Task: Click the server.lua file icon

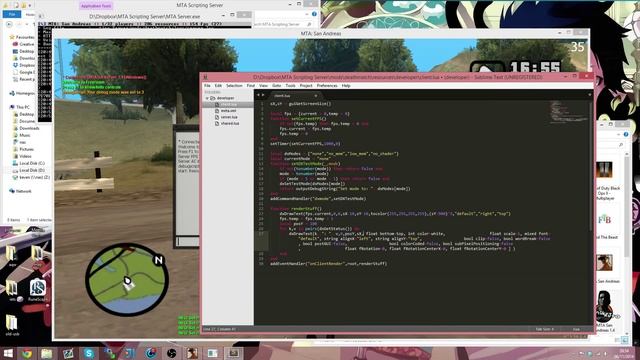Action: point(217,117)
